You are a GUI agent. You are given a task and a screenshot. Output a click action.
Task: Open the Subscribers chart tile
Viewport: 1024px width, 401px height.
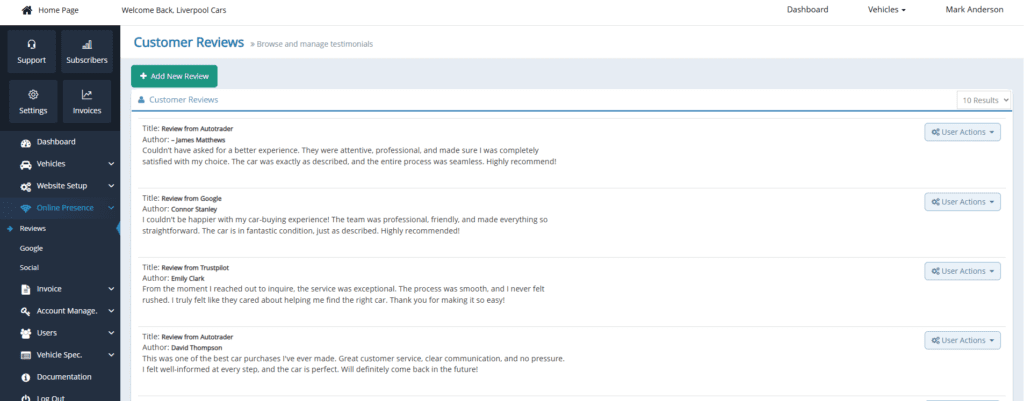coord(87,52)
